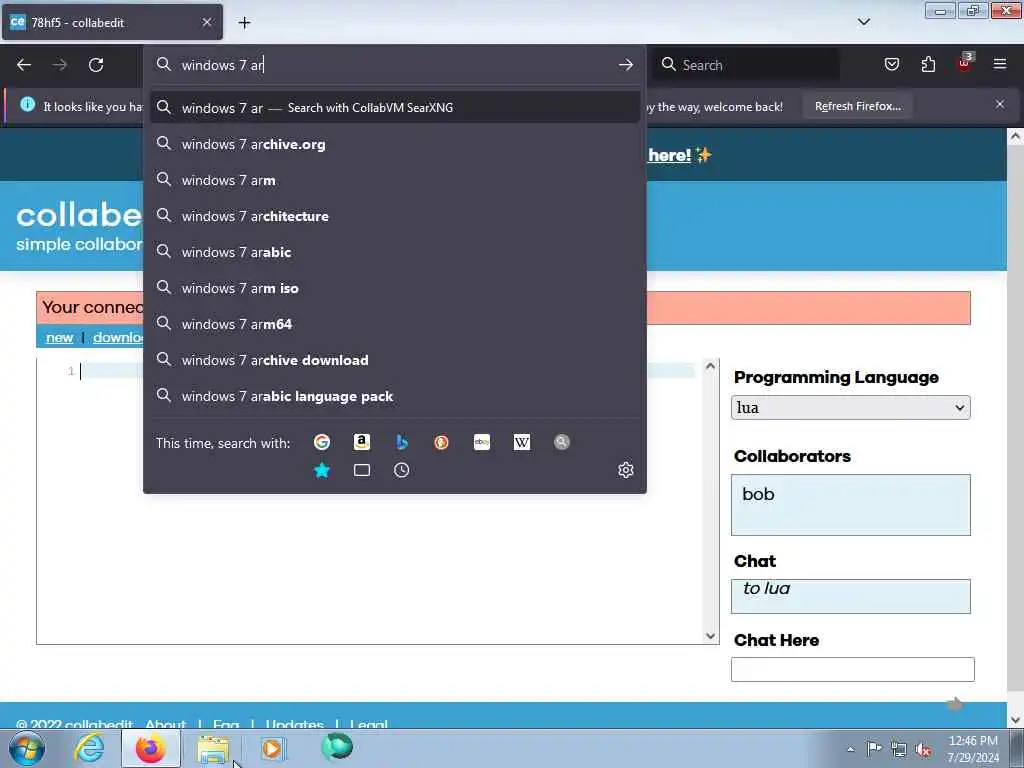1024x768 pixels.
Task: Search history using the clock icon
Action: pyautogui.click(x=402, y=470)
